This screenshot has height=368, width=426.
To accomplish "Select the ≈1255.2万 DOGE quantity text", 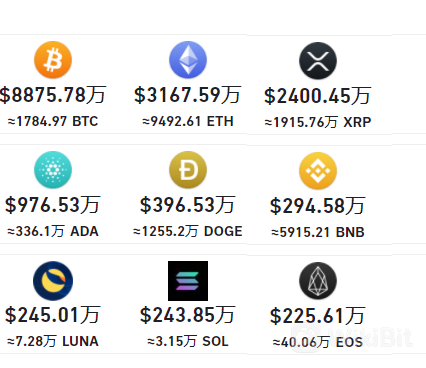I will (x=188, y=231).
